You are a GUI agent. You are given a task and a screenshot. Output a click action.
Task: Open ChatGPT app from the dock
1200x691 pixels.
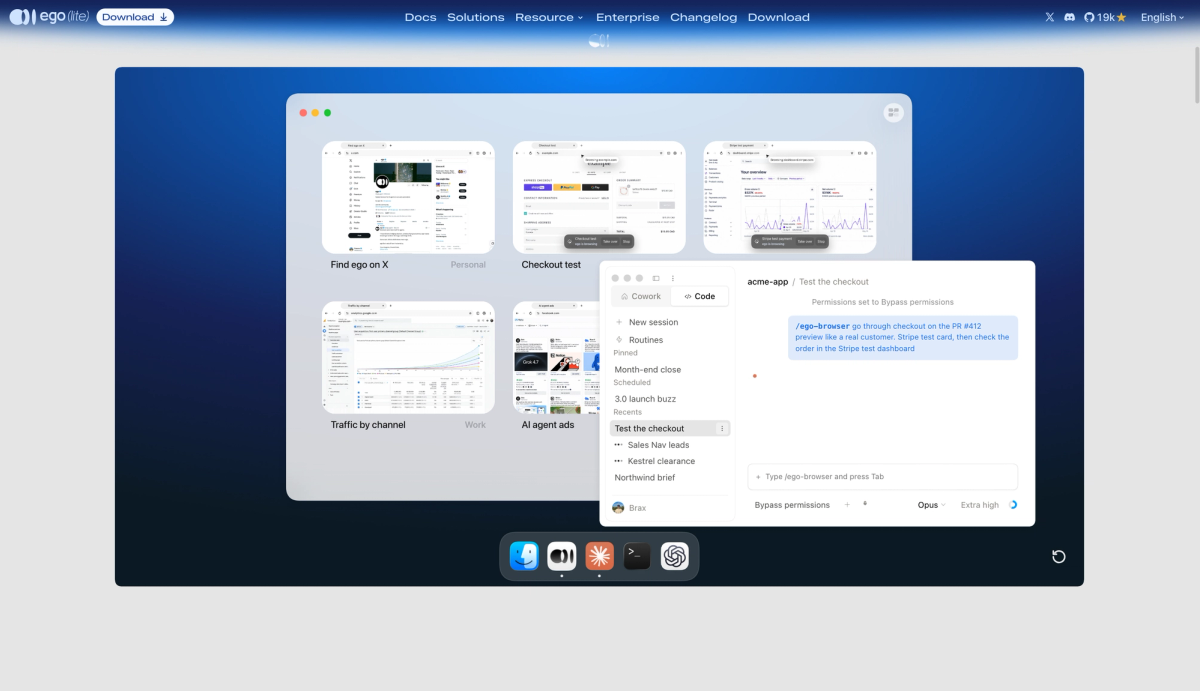coord(675,555)
